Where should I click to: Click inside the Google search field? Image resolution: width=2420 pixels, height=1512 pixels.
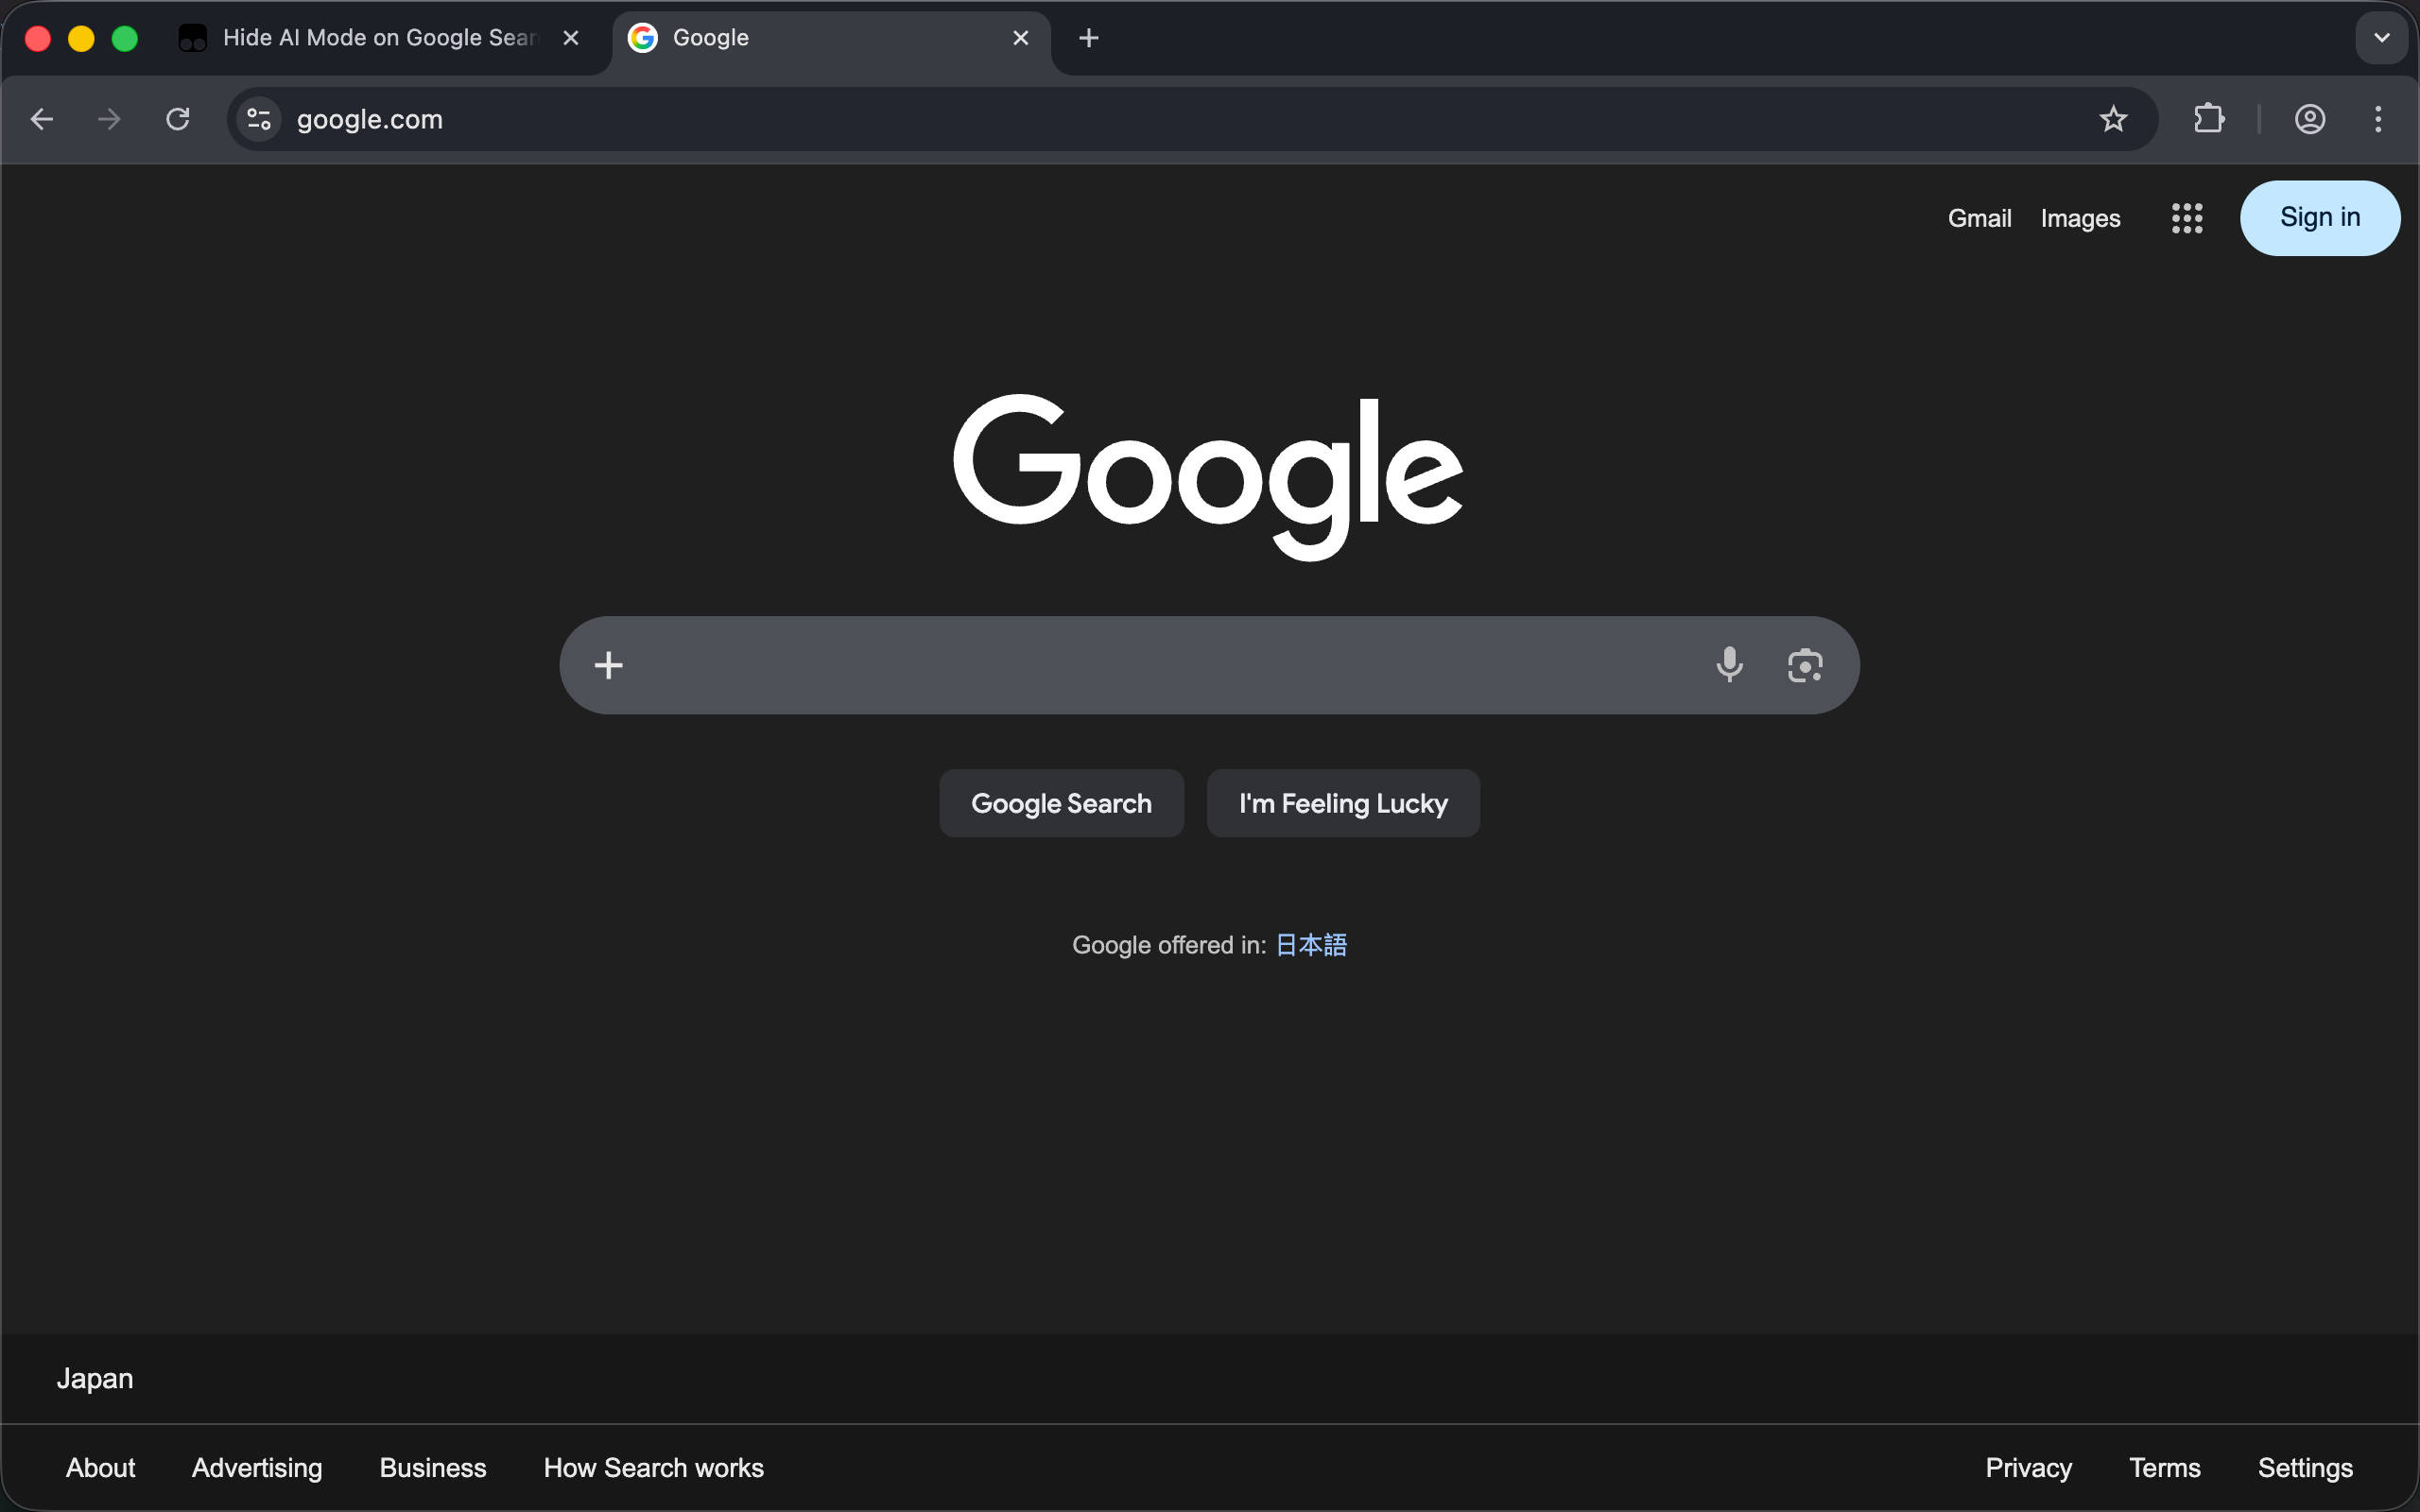[1160, 665]
